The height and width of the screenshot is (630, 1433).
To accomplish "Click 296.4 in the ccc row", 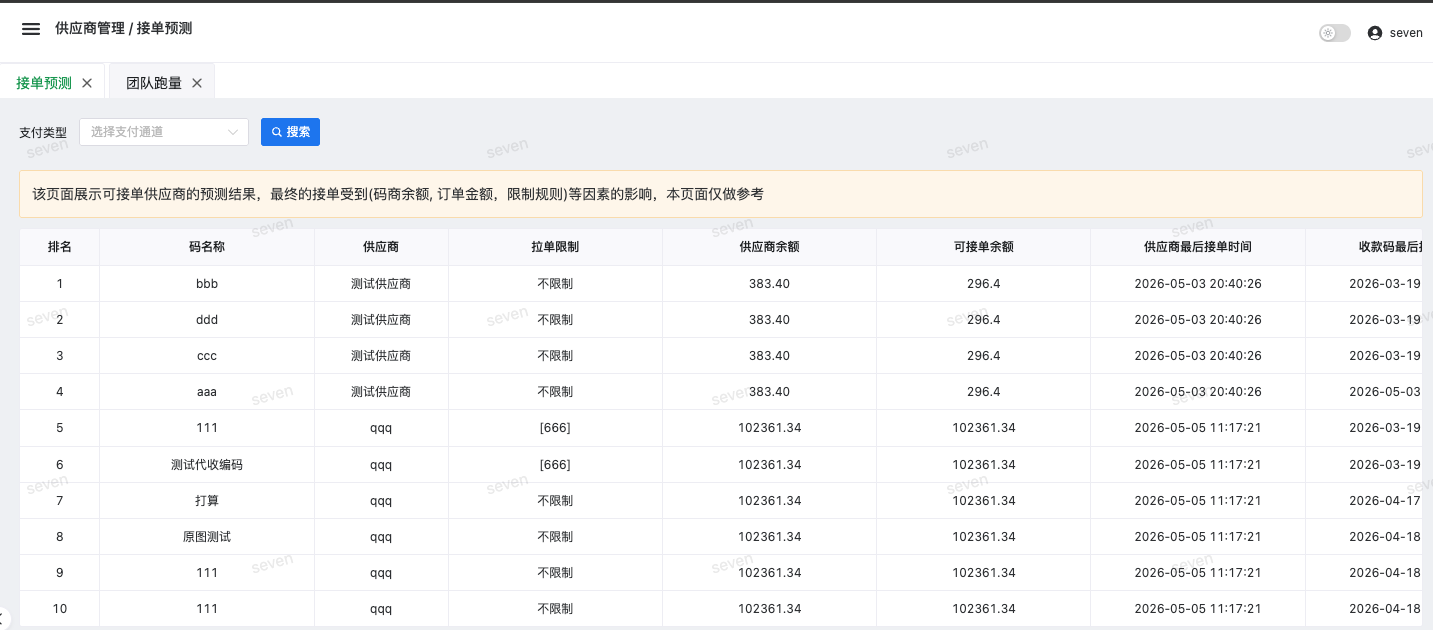I will 984,356.
